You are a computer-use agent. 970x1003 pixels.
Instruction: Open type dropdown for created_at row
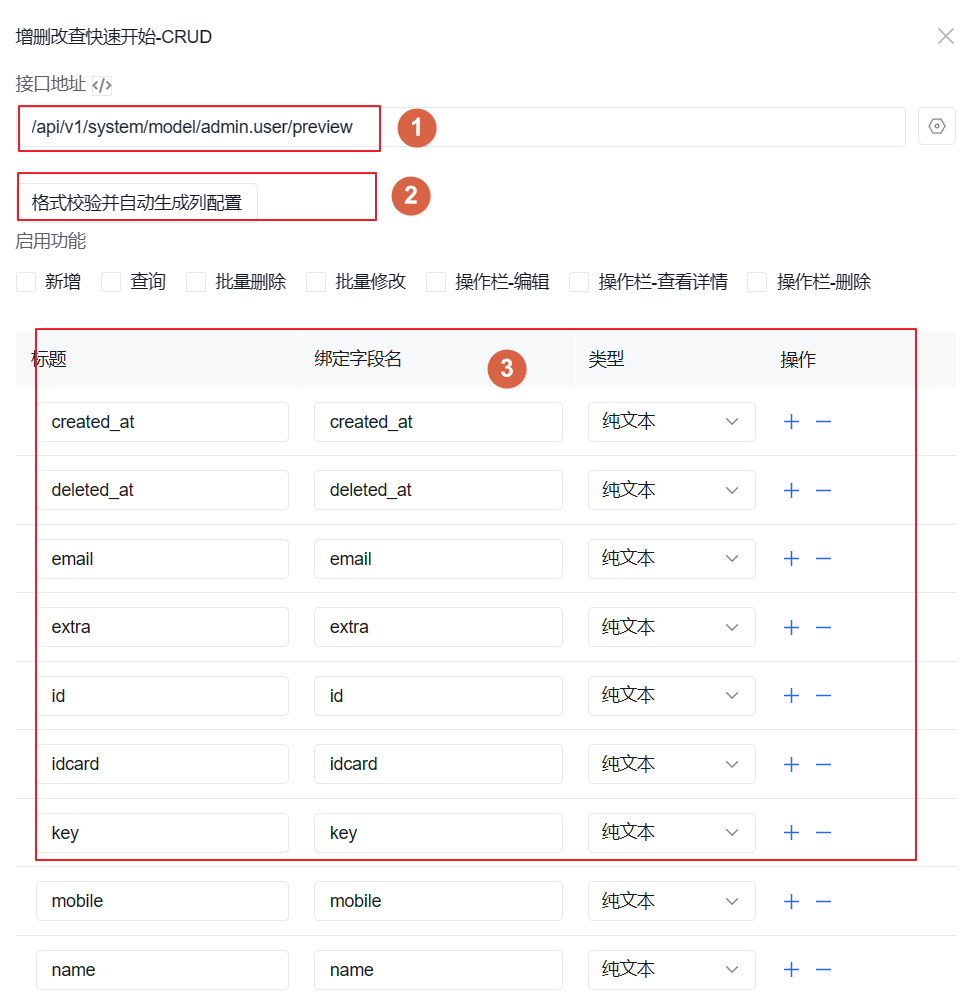[x=671, y=422]
